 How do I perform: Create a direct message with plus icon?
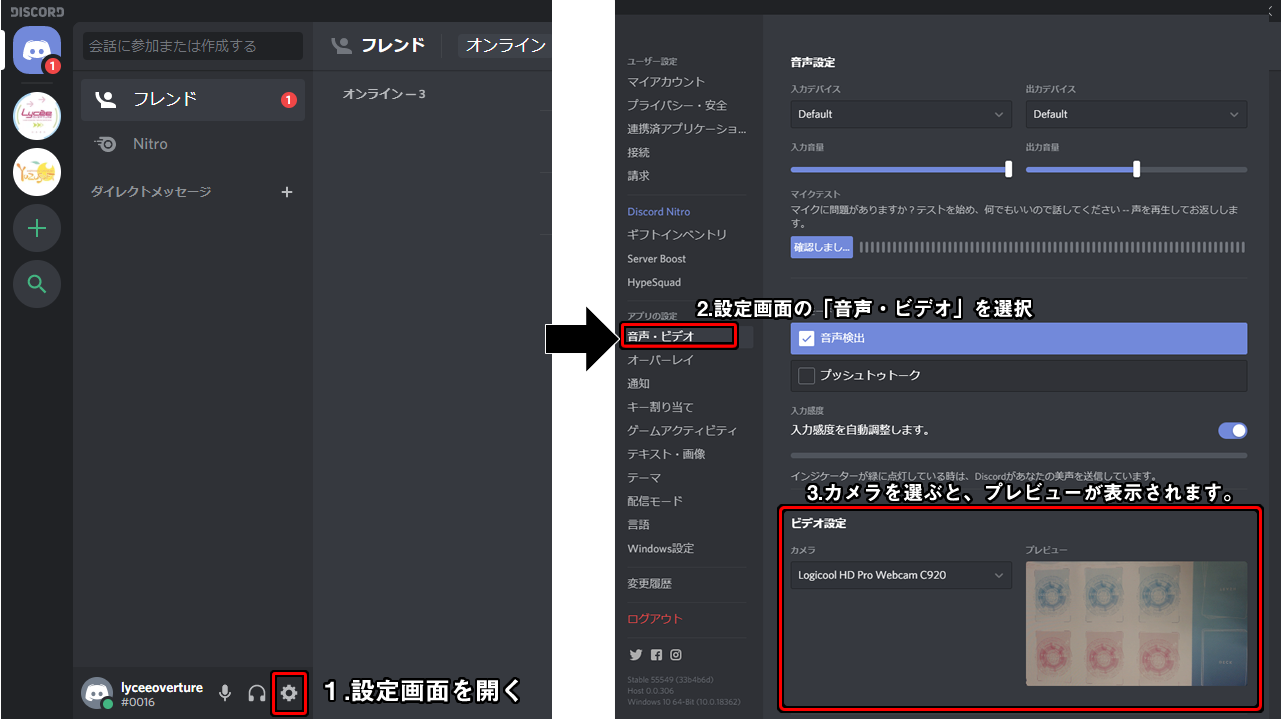coord(287,192)
